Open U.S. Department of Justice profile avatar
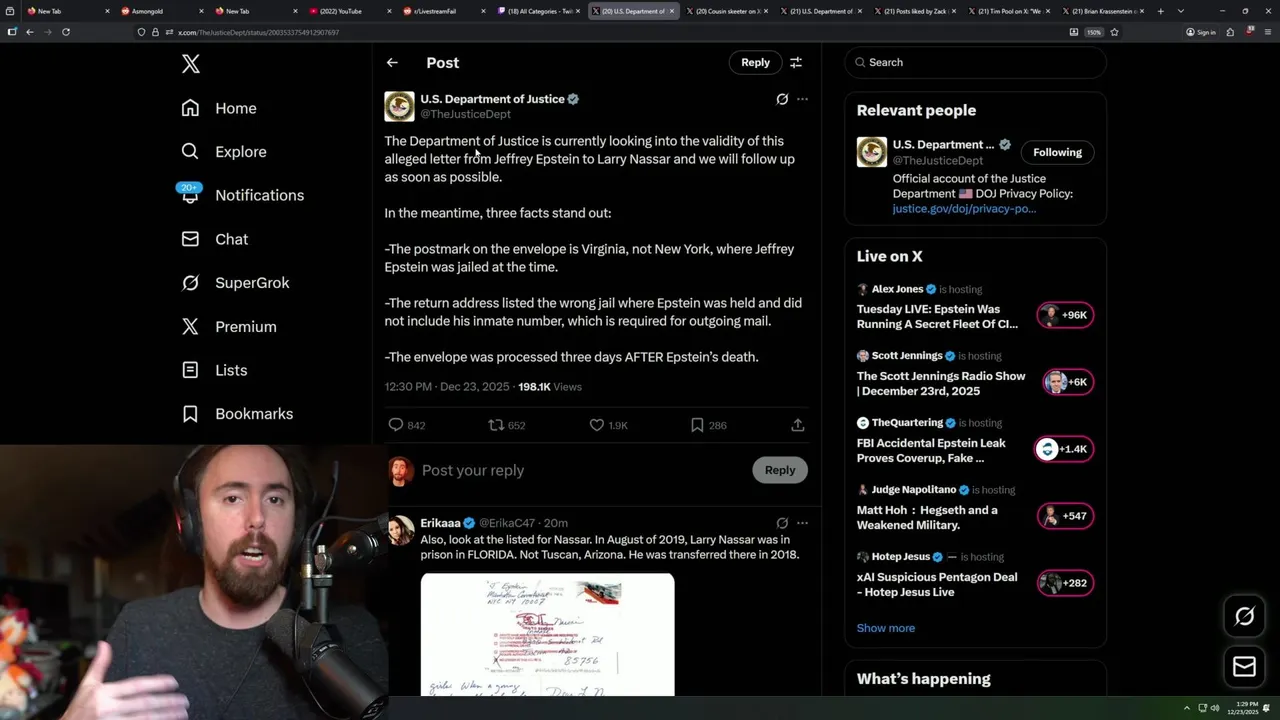Viewport: 1280px width, 720px height. (x=399, y=106)
